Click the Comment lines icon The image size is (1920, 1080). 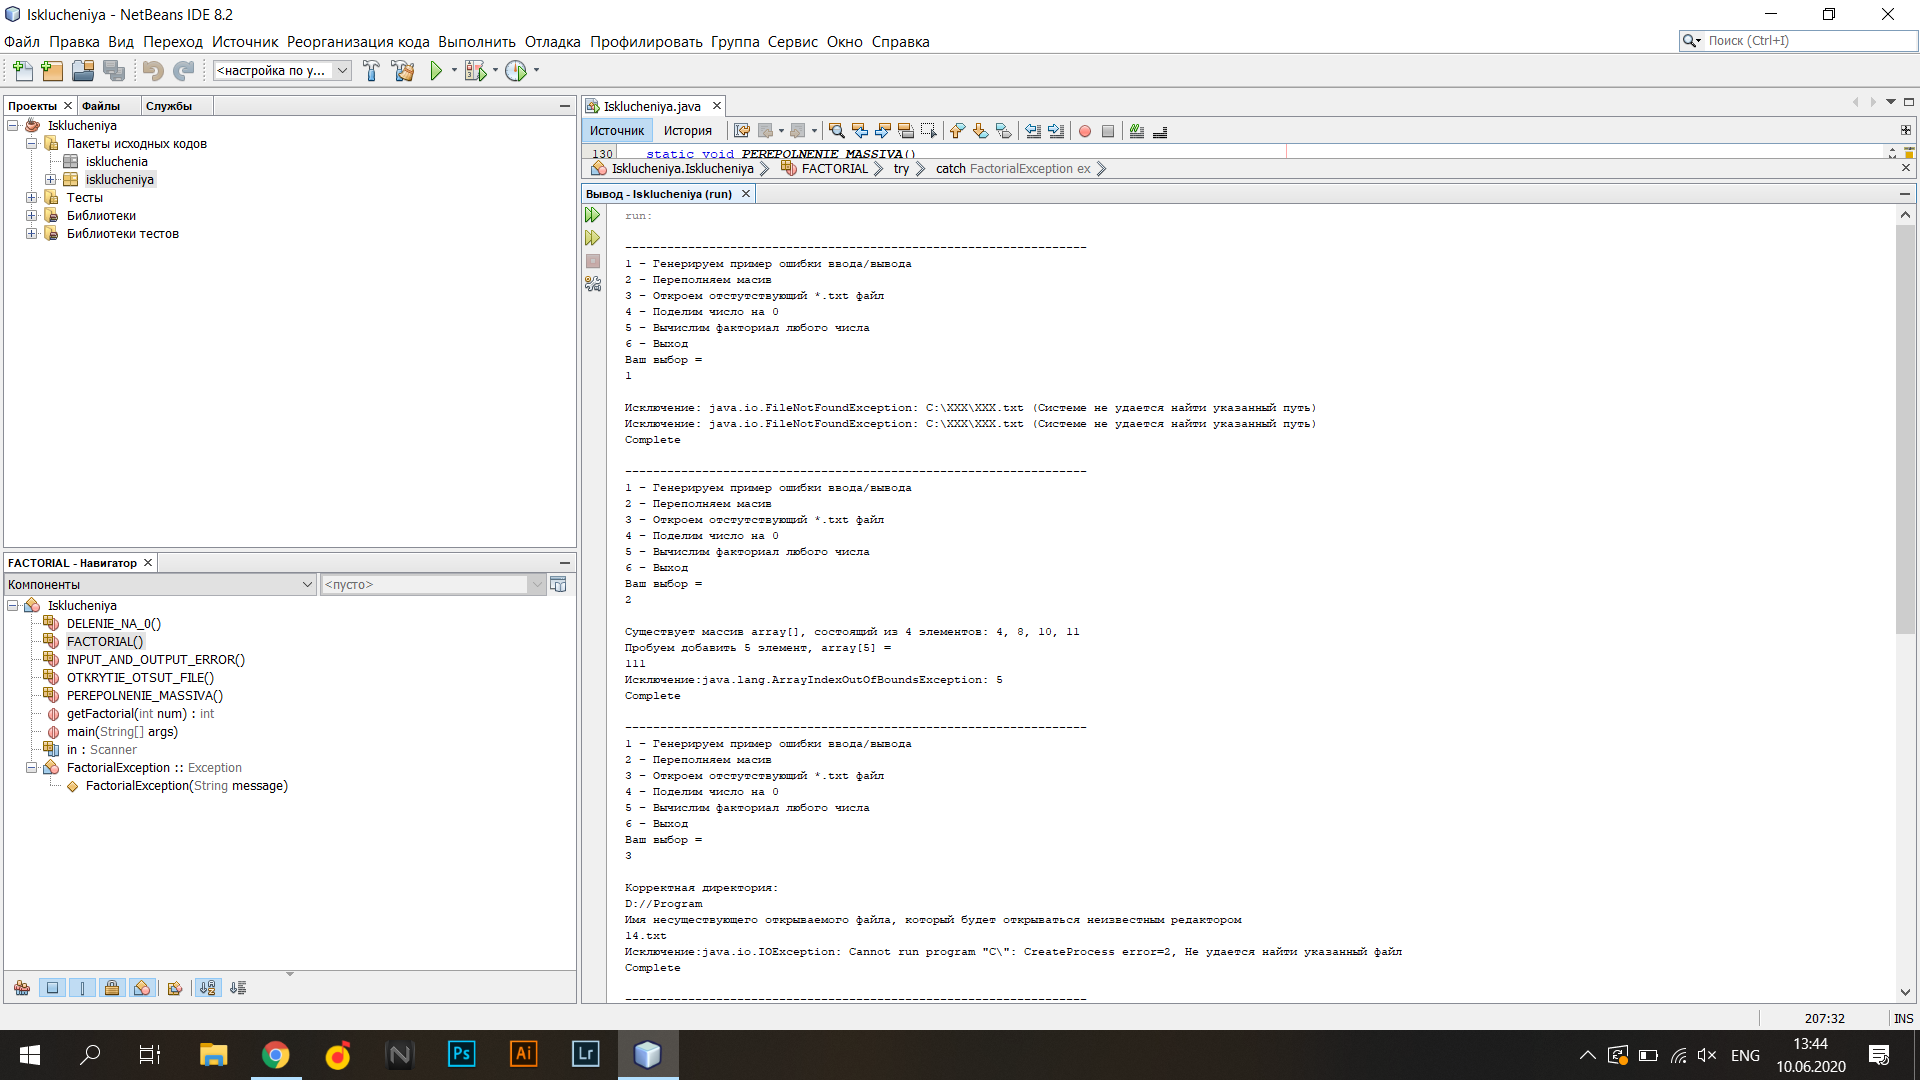[x=1137, y=131]
